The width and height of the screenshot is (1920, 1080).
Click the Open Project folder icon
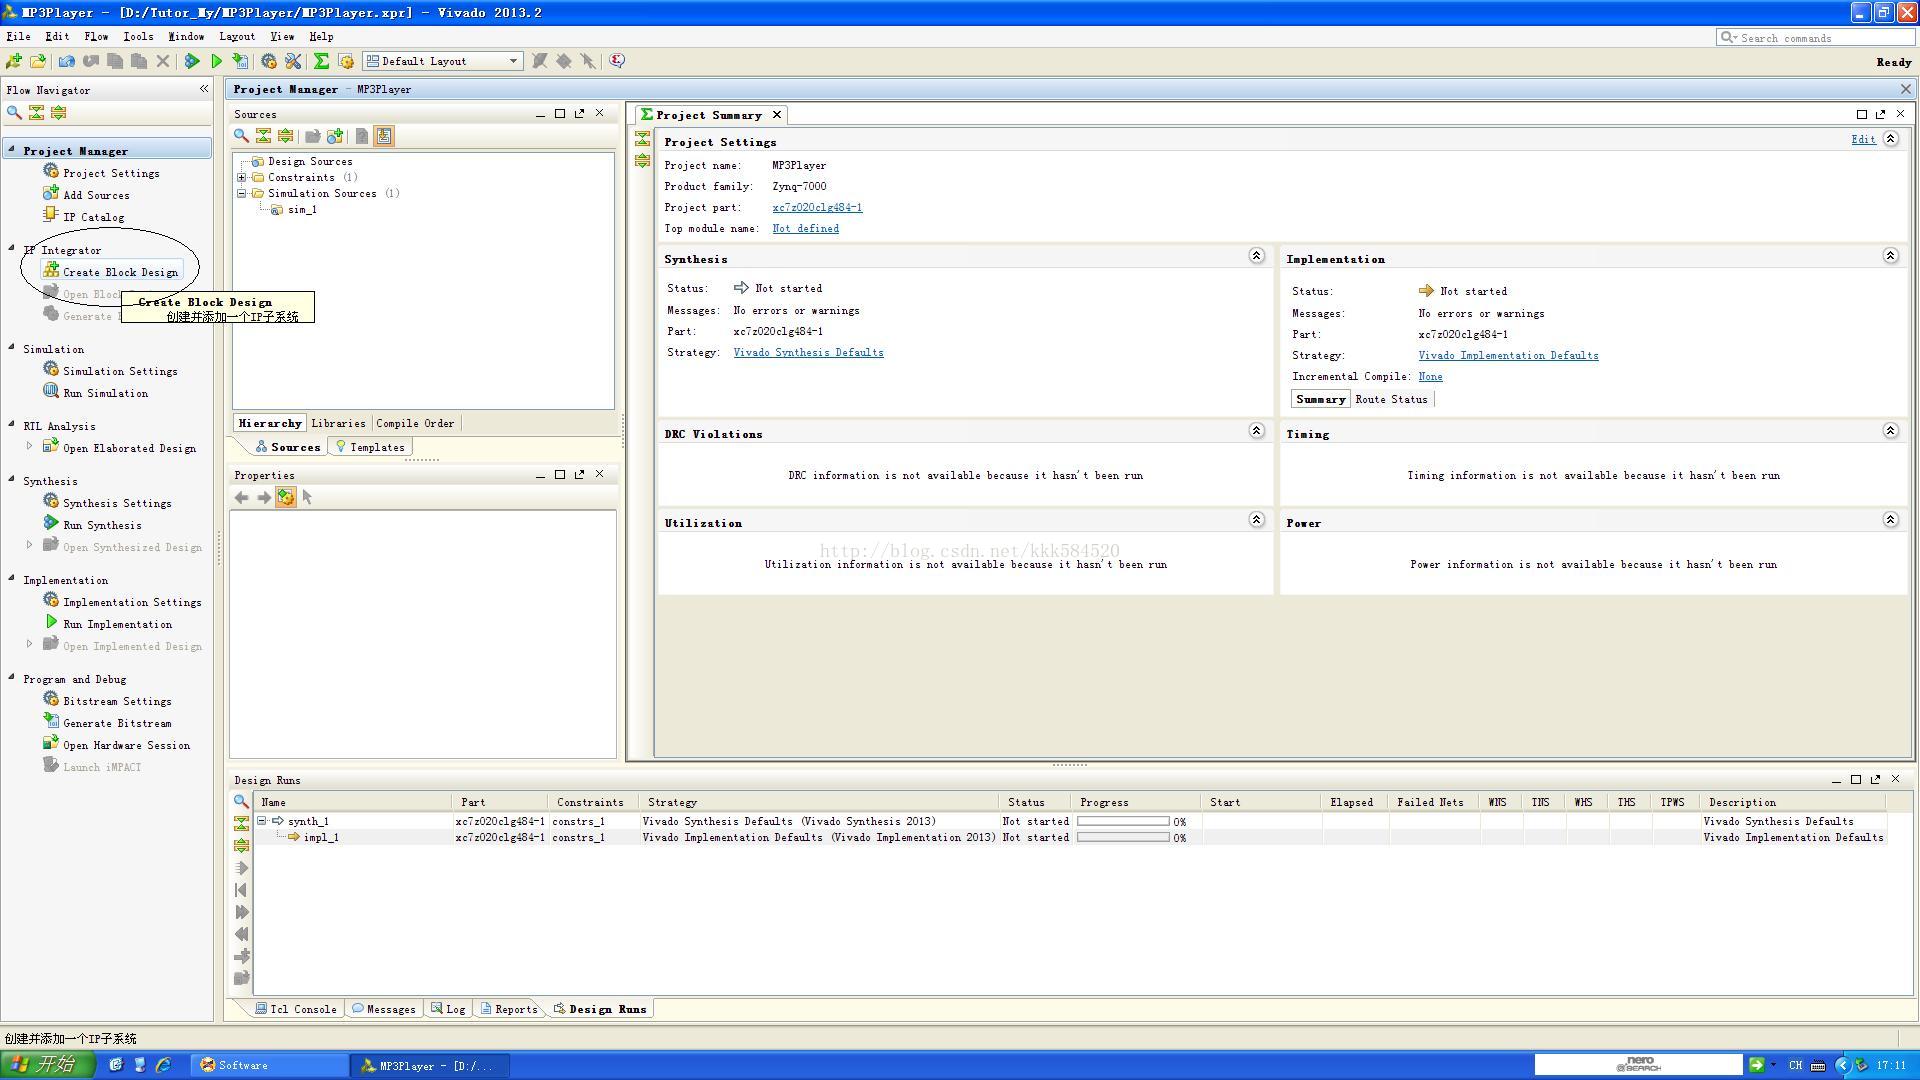38,61
